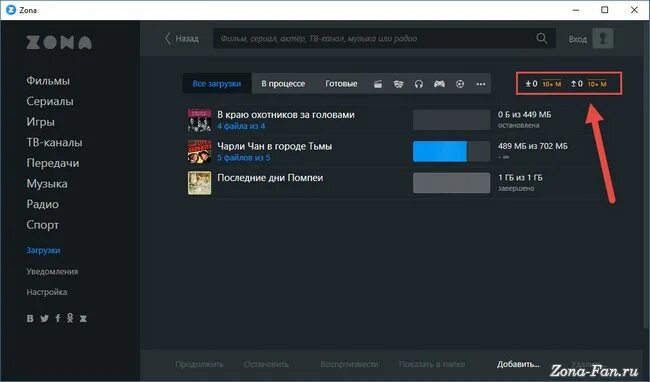Click the Добавить... button

click(x=518, y=364)
